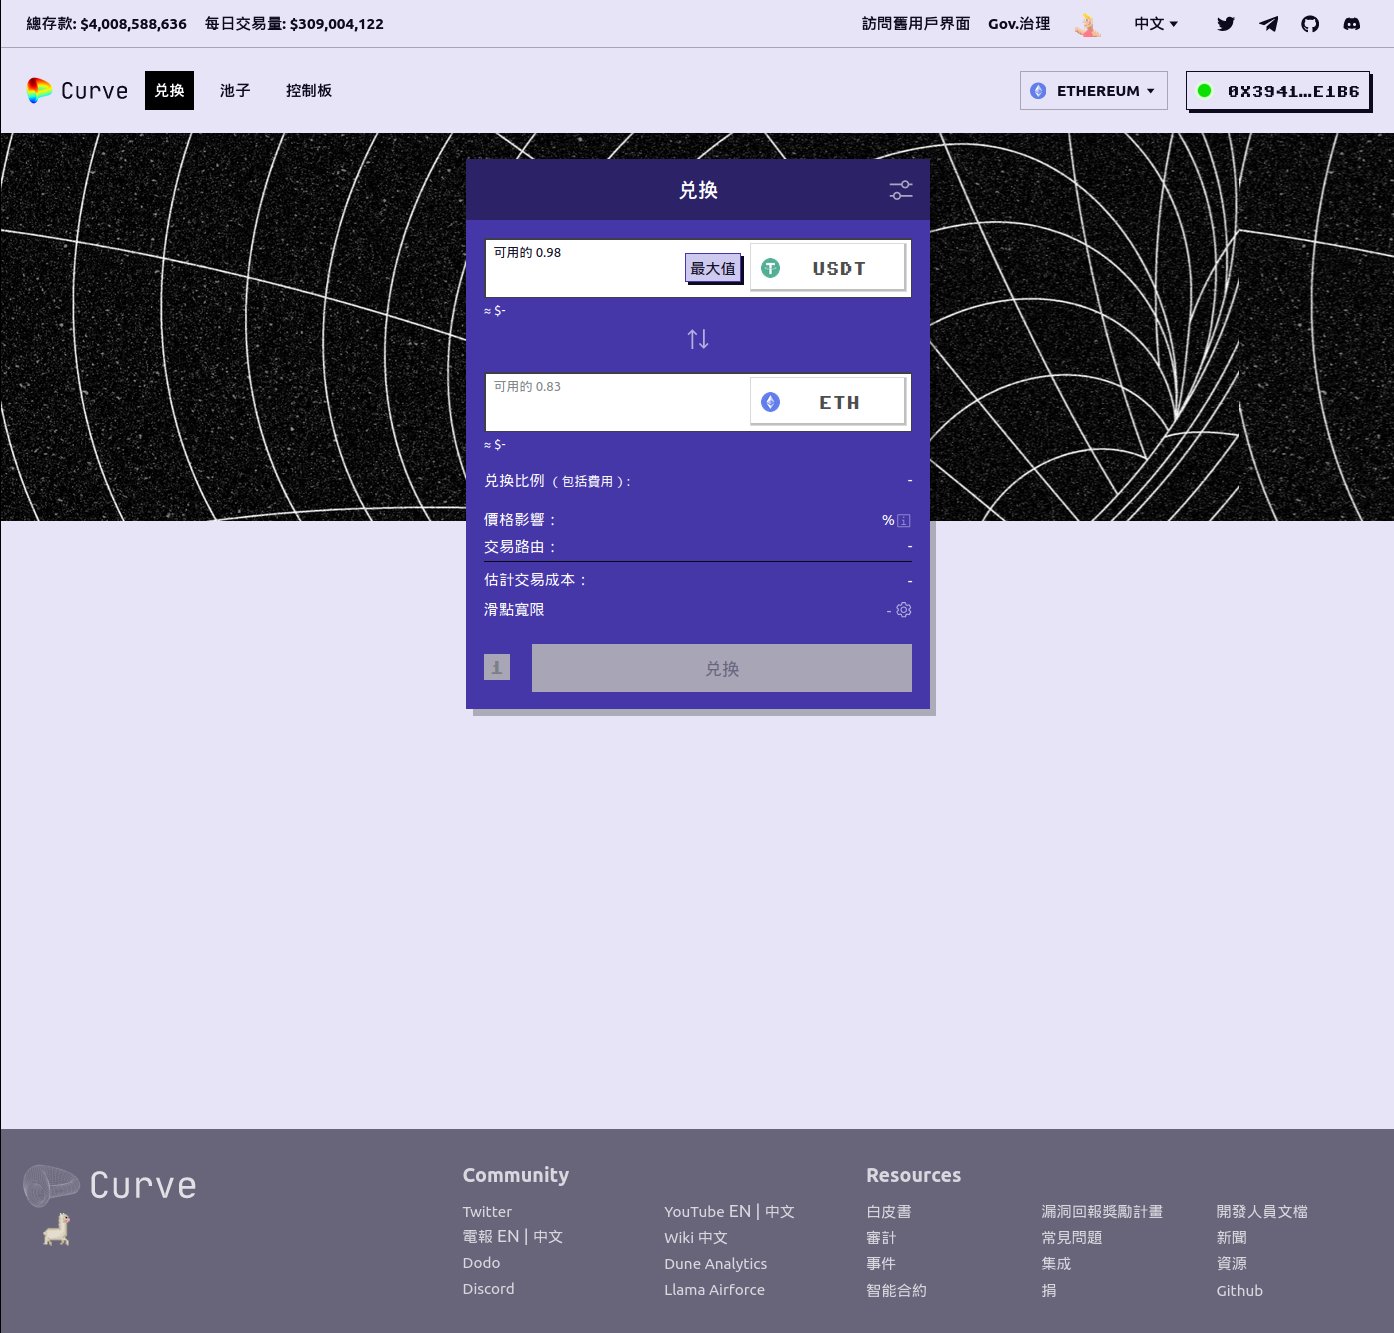Image resolution: width=1394 pixels, height=1333 pixels.
Task: Click the llama icon in the header
Action: (x=1088, y=23)
